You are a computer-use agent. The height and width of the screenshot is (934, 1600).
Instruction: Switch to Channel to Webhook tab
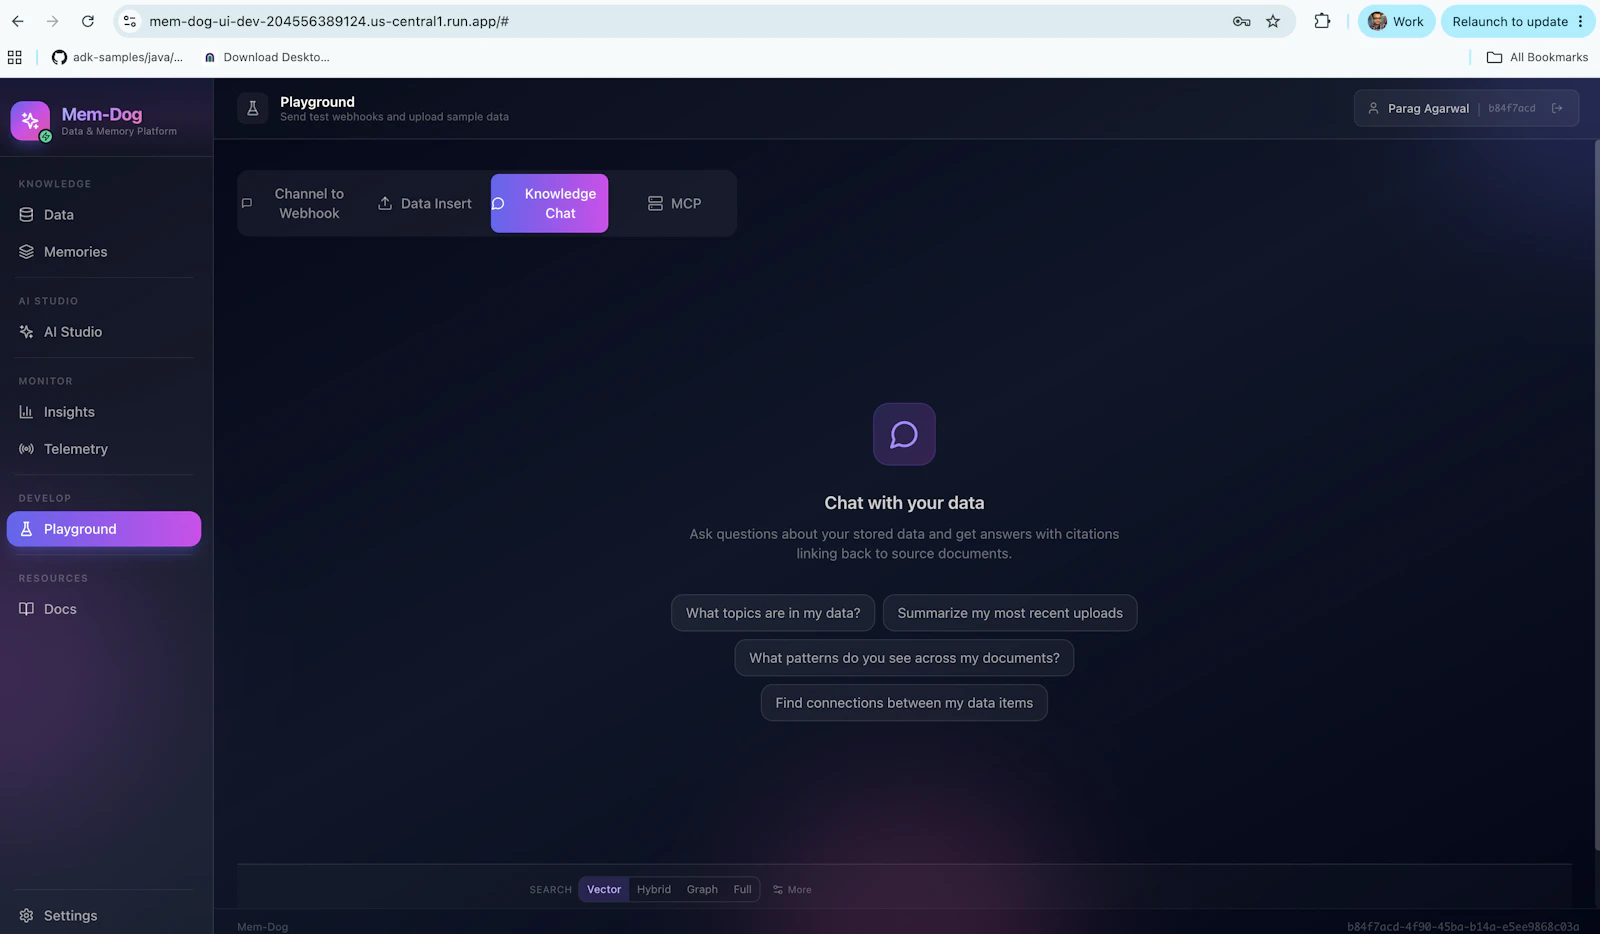(300, 203)
